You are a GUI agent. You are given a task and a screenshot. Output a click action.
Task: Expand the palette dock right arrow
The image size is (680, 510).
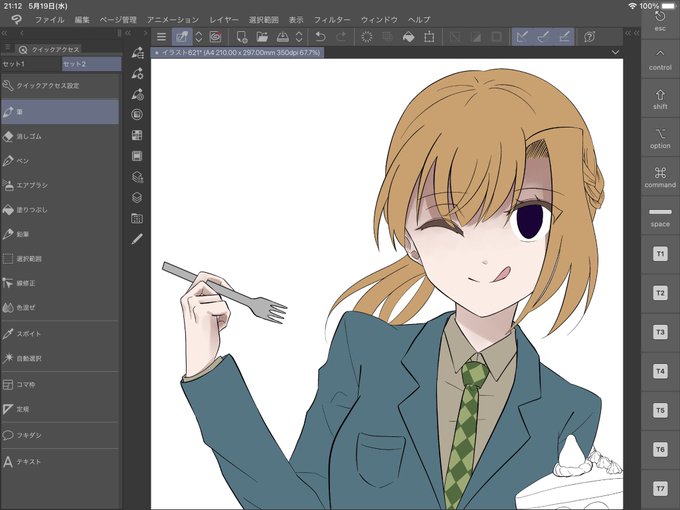145,33
